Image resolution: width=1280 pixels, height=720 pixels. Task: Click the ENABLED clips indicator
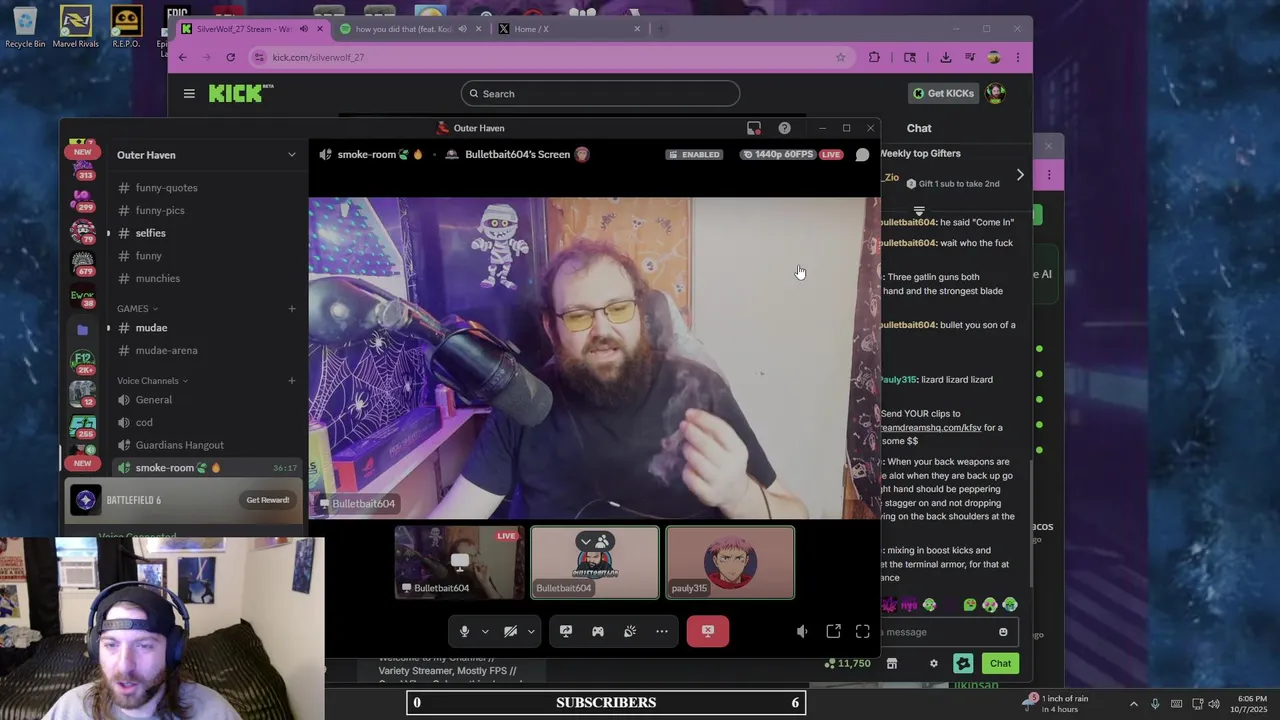point(694,155)
